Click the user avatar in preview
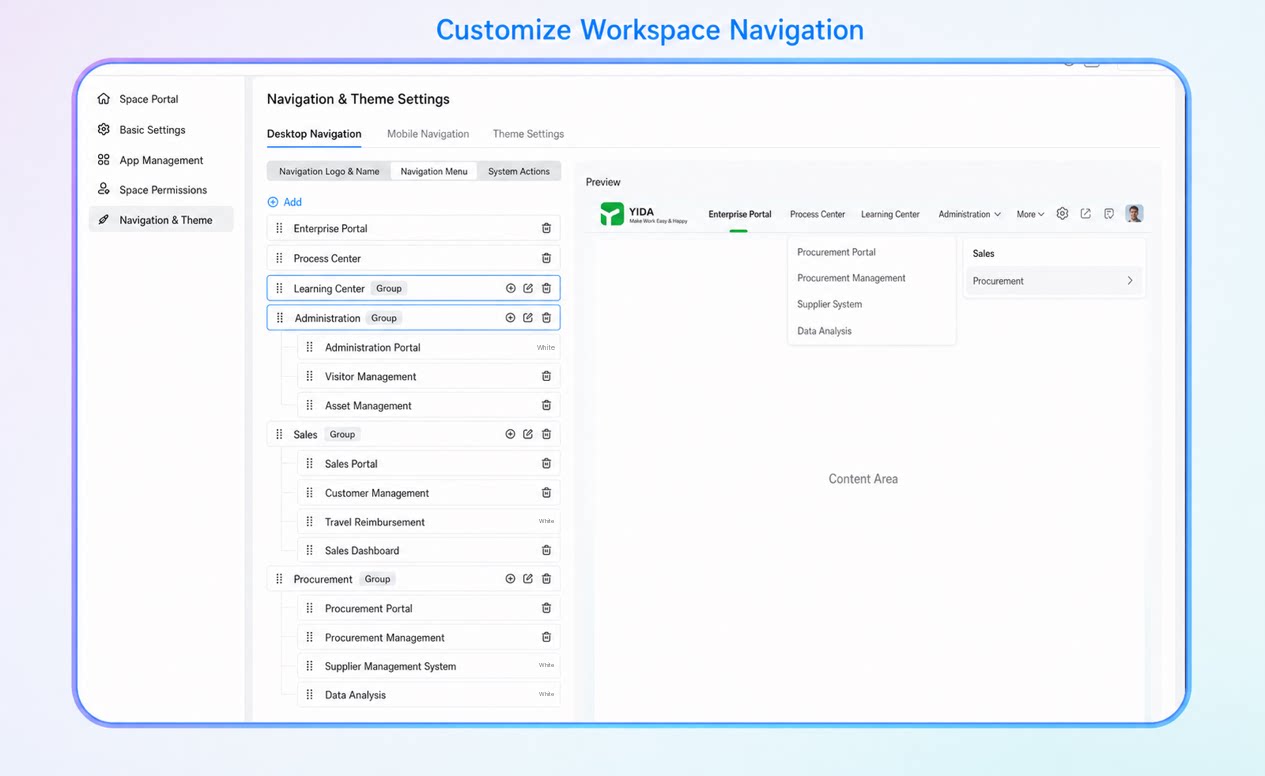The width and height of the screenshot is (1265, 776). [1134, 214]
